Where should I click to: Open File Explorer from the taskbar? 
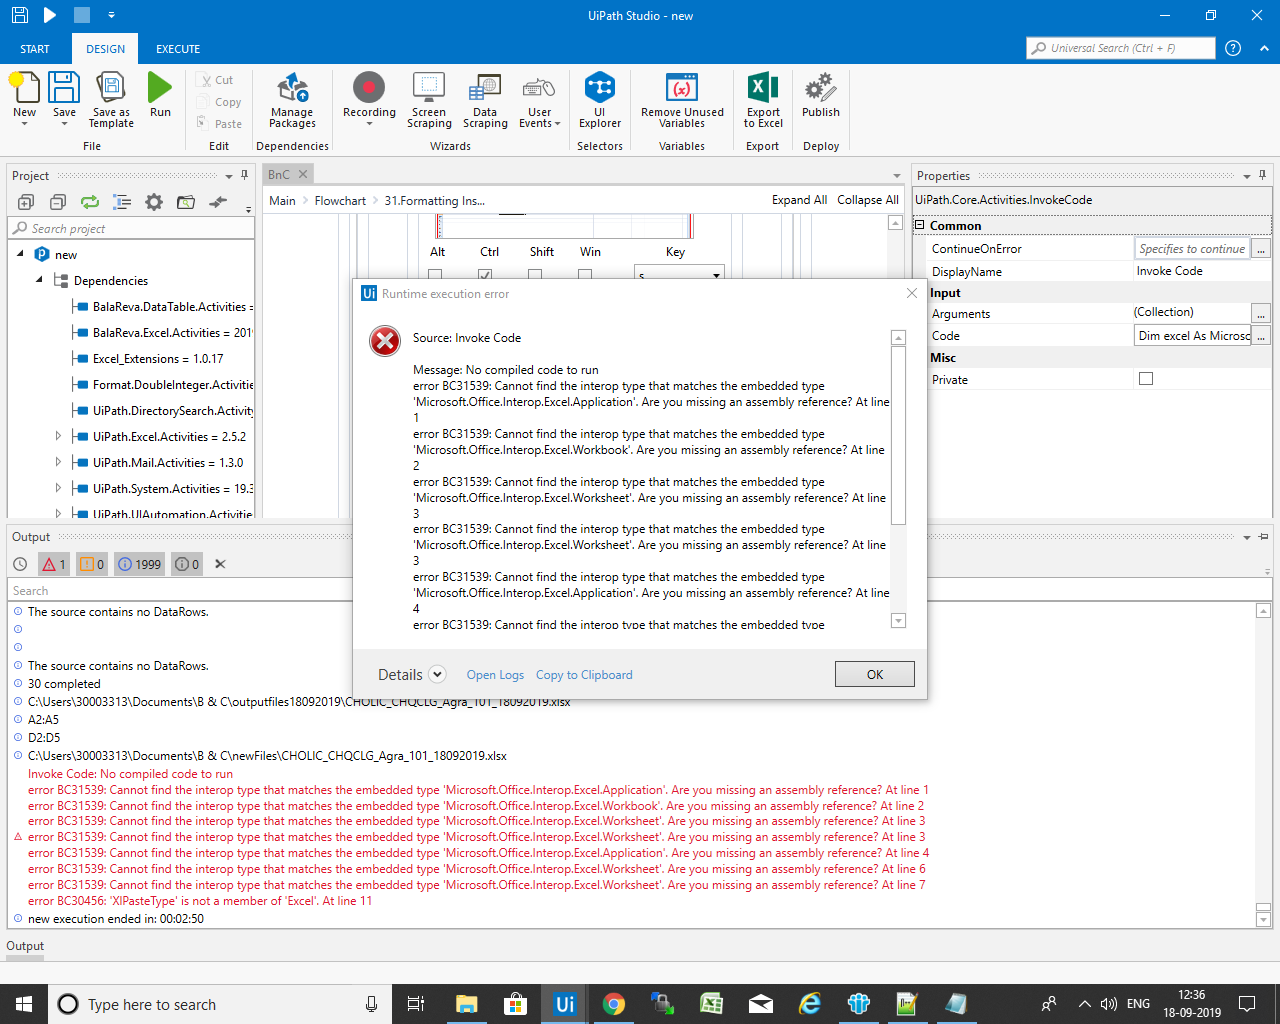pyautogui.click(x=467, y=1004)
